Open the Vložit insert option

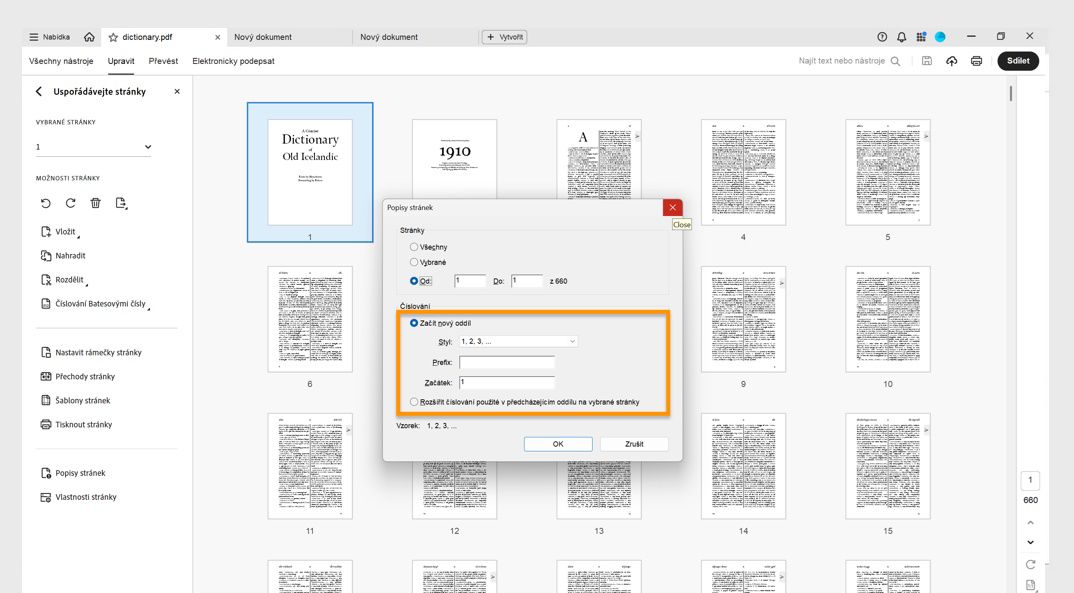tap(60, 231)
